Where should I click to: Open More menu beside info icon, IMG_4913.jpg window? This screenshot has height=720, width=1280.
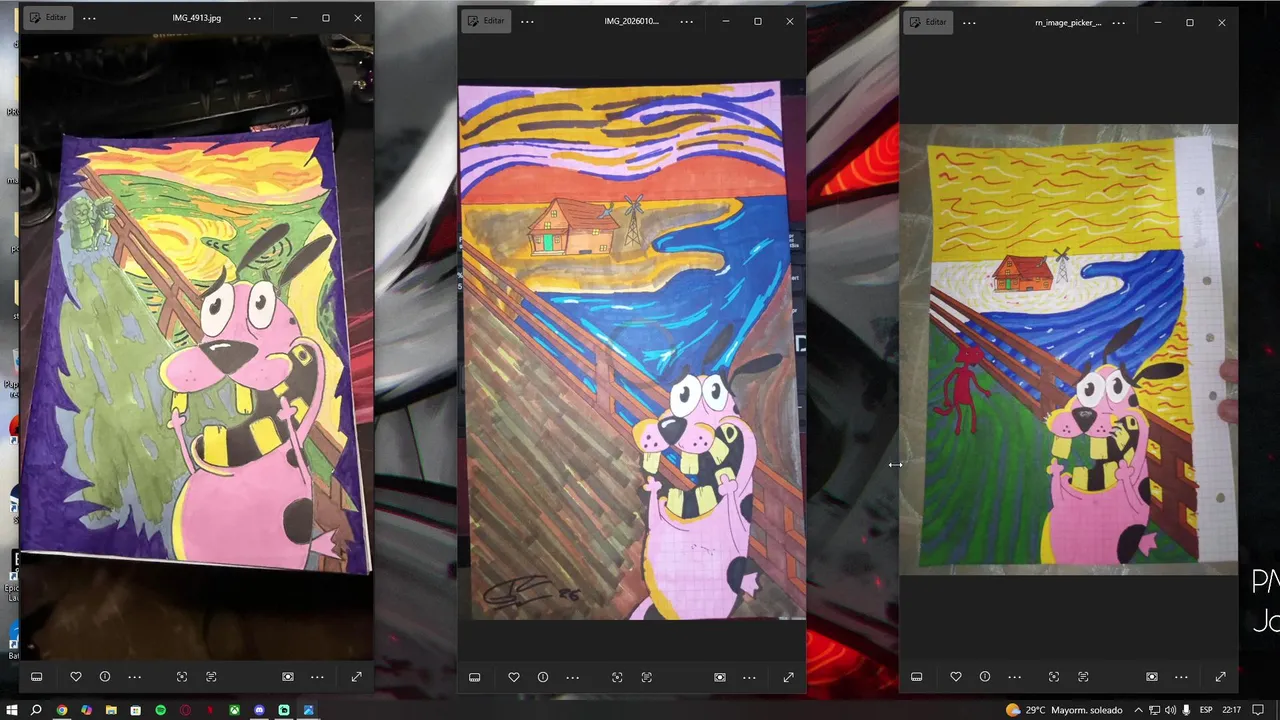point(134,677)
